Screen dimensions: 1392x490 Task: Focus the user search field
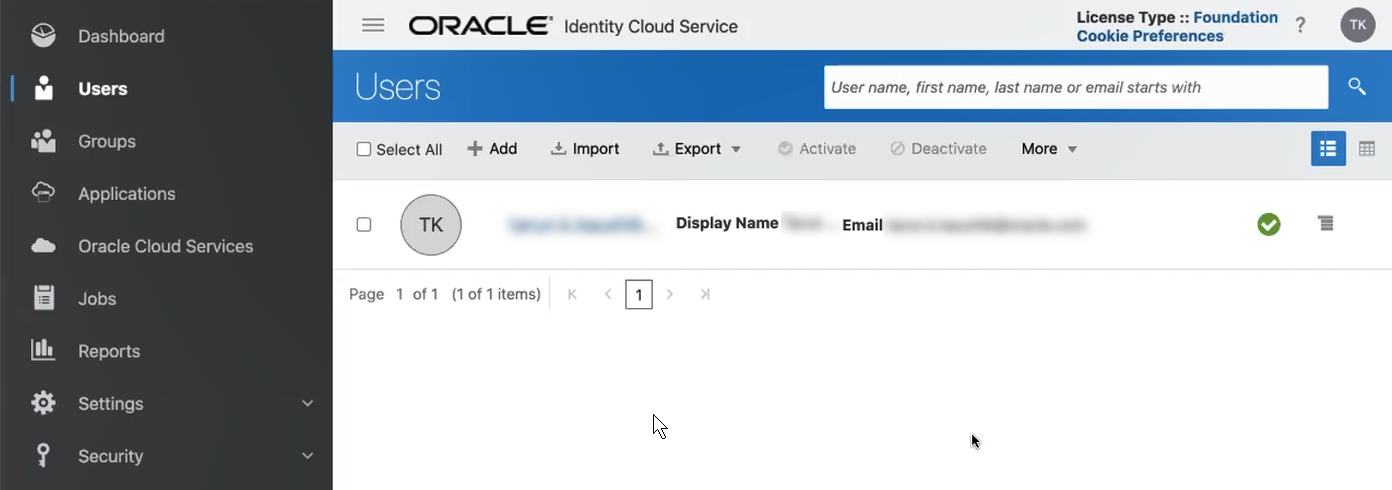pos(1076,87)
